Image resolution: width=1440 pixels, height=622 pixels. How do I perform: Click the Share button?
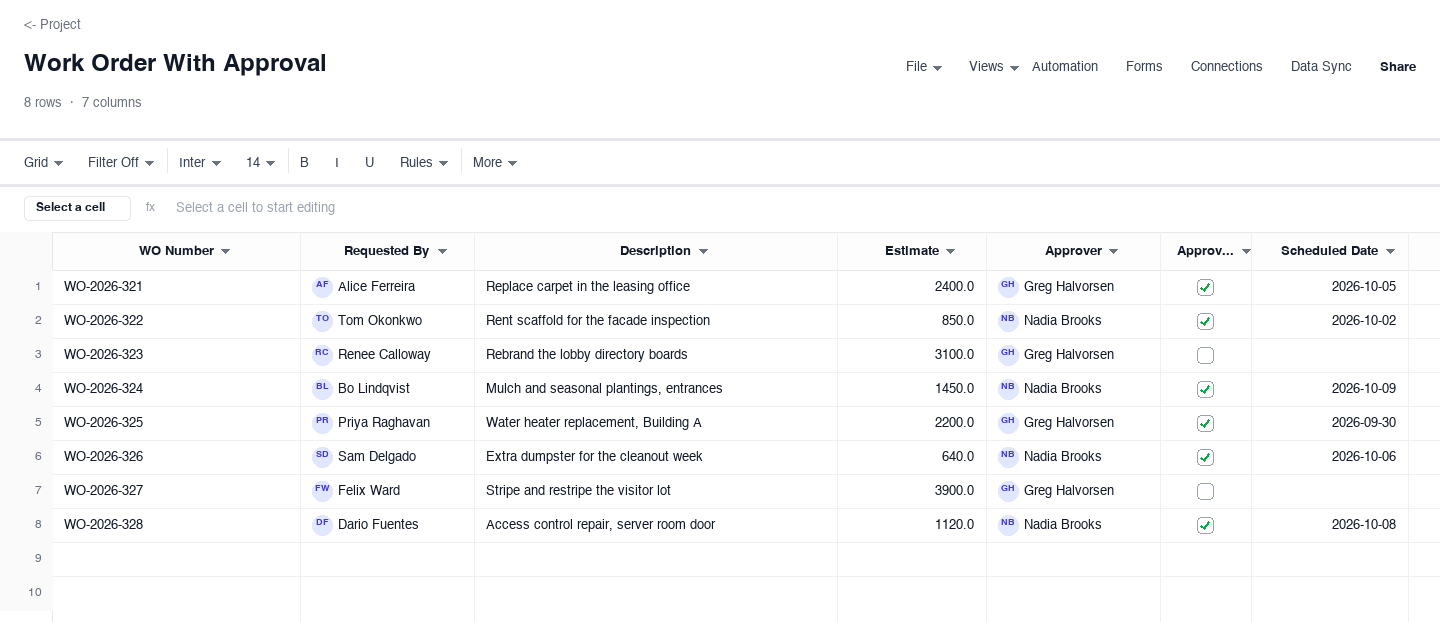point(1398,67)
